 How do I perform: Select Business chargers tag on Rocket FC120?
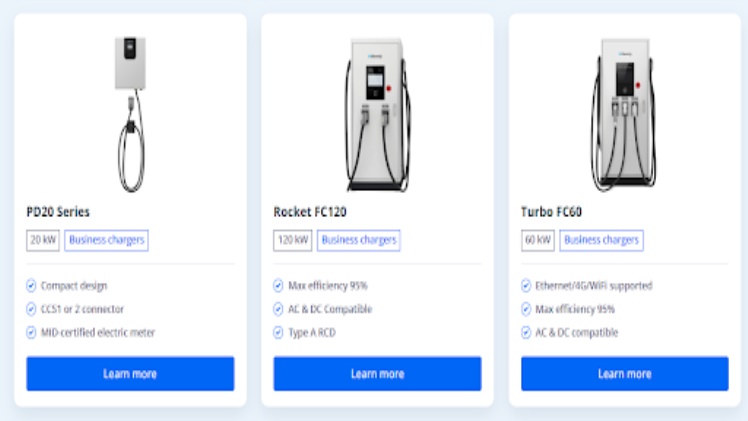click(x=359, y=240)
